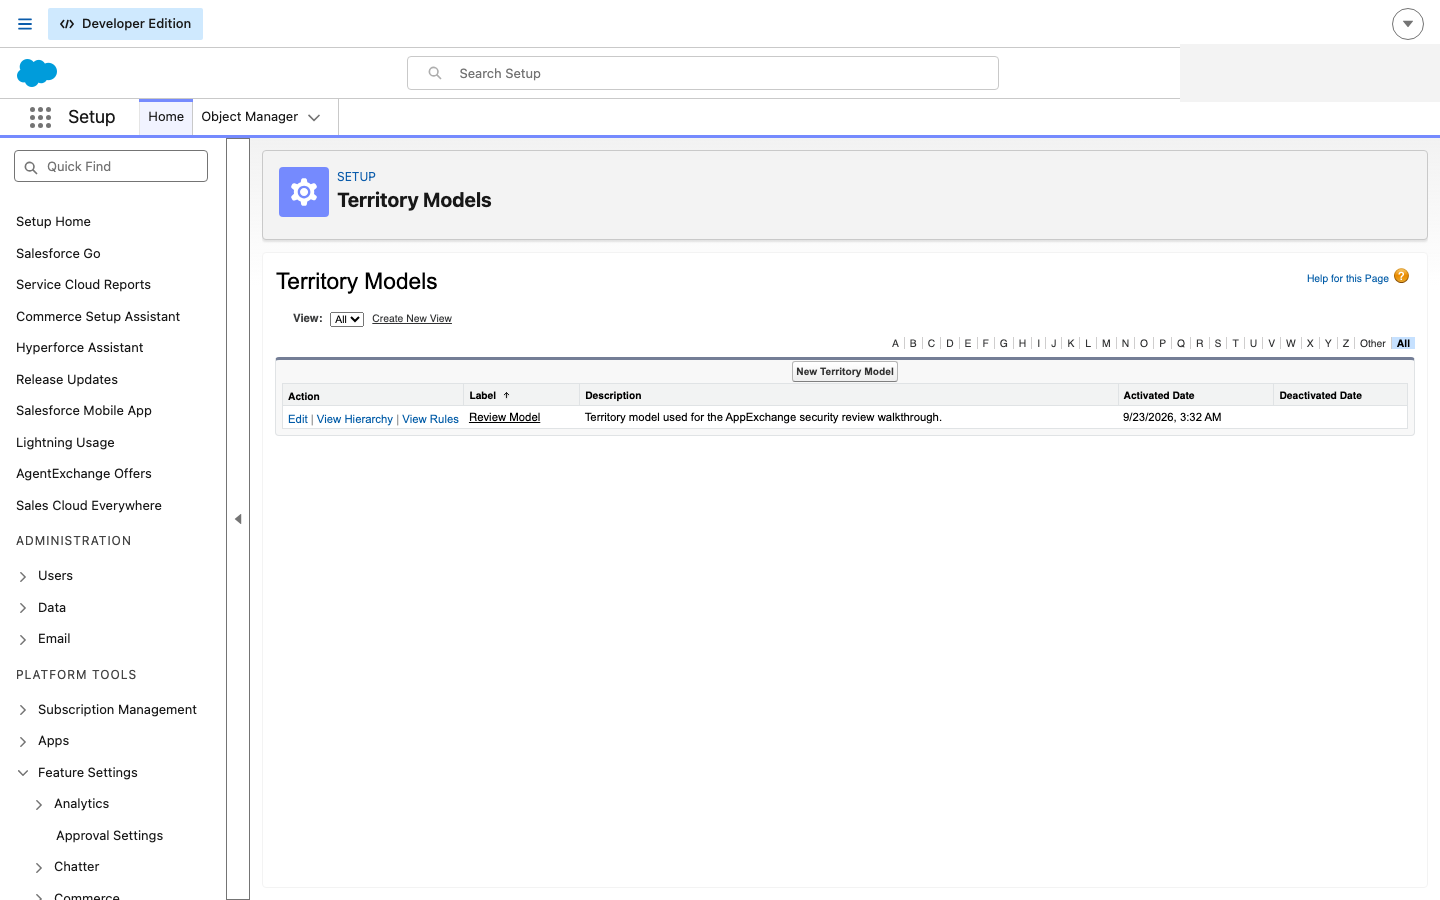Image resolution: width=1440 pixels, height=900 pixels.
Task: Open Lightning Usage in the sidebar
Action: [65, 443]
